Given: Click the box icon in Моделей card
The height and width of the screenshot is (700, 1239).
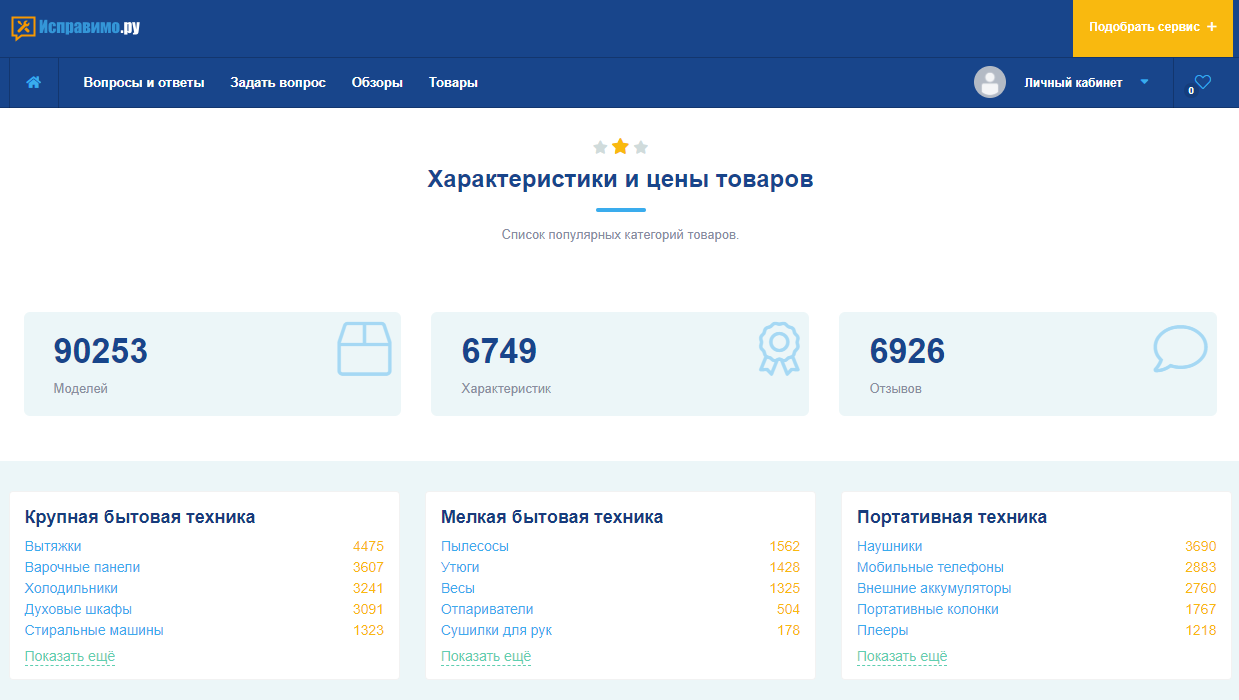Looking at the screenshot, I should coord(364,348).
